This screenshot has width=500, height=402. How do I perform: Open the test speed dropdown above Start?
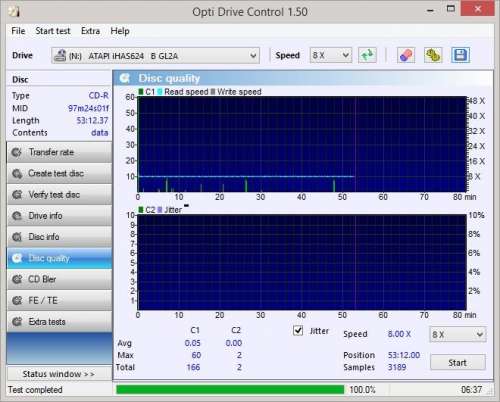458,334
